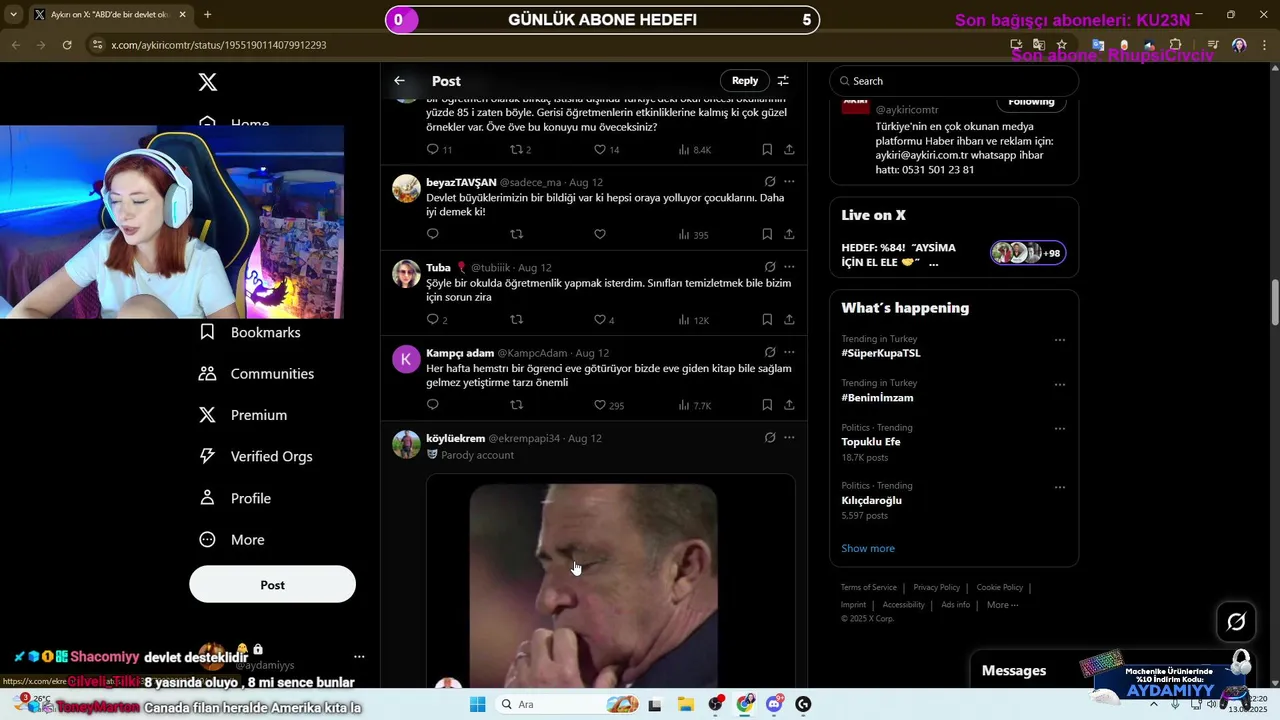Open Cookie Policy footer link
1280x720 pixels.
pos(999,588)
